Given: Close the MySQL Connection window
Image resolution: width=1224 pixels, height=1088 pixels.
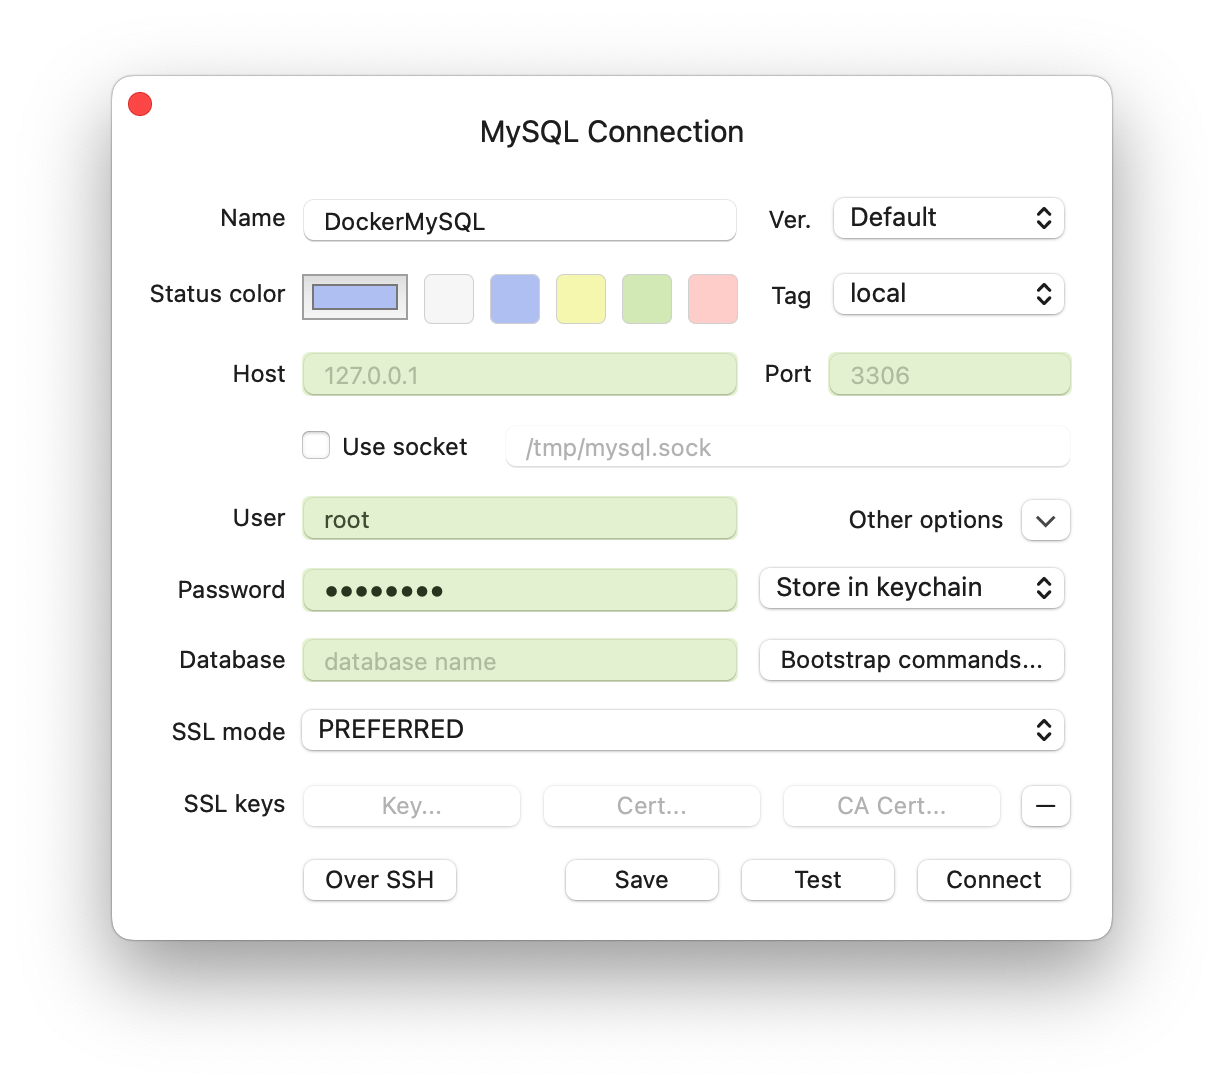Looking at the screenshot, I should [x=140, y=104].
